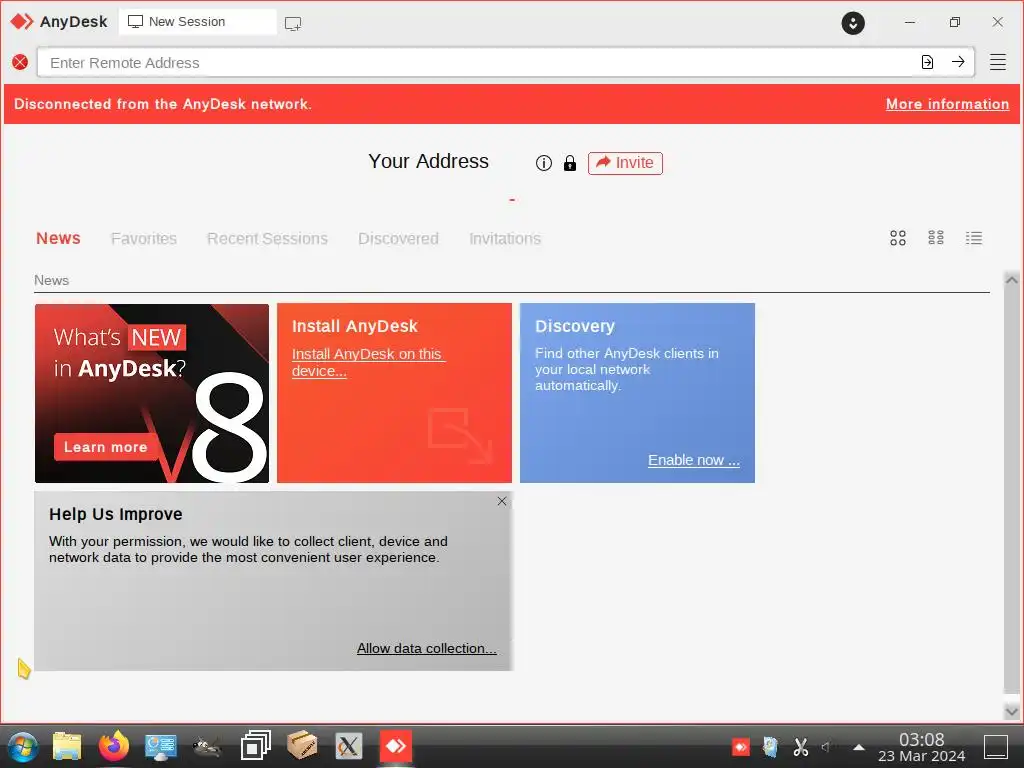
Task: Click the address info icon
Action: click(x=543, y=163)
